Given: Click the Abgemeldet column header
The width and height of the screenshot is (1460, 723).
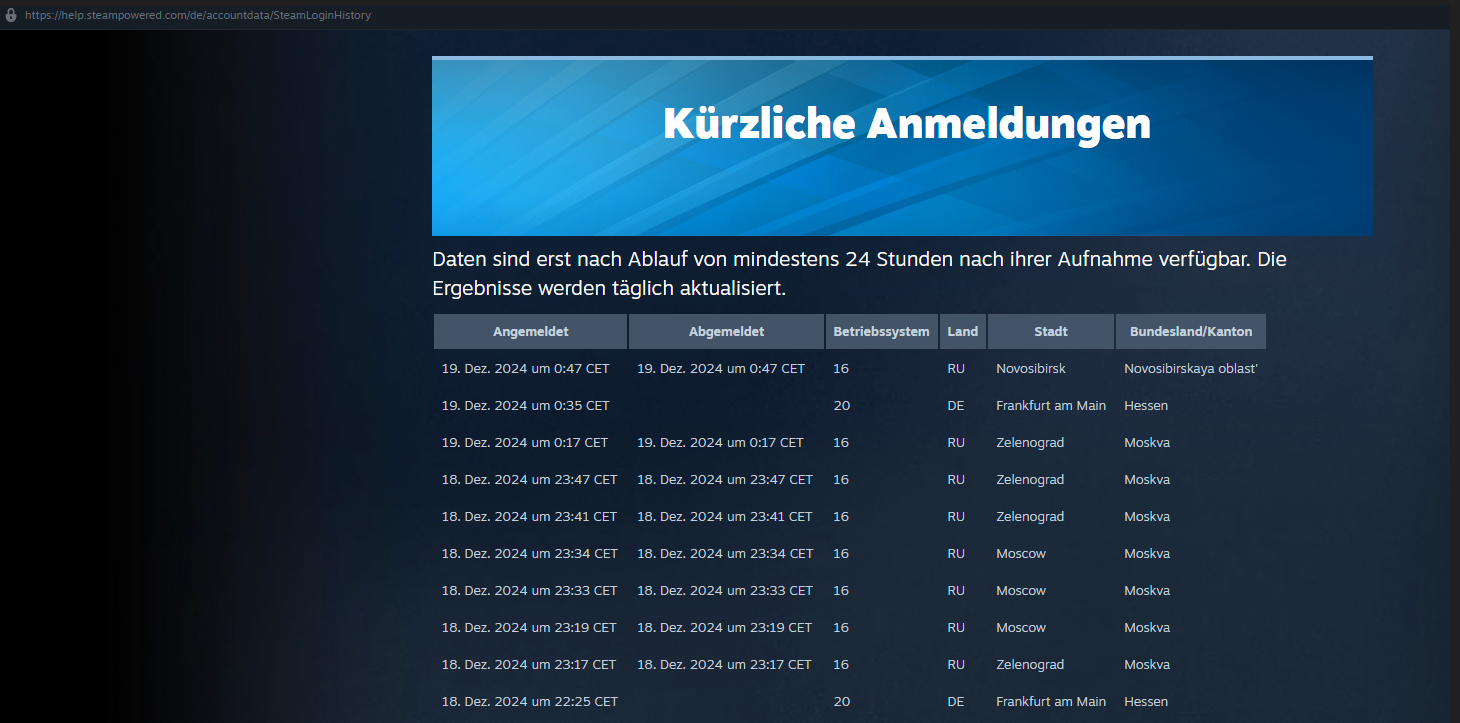Looking at the screenshot, I should 726,332.
